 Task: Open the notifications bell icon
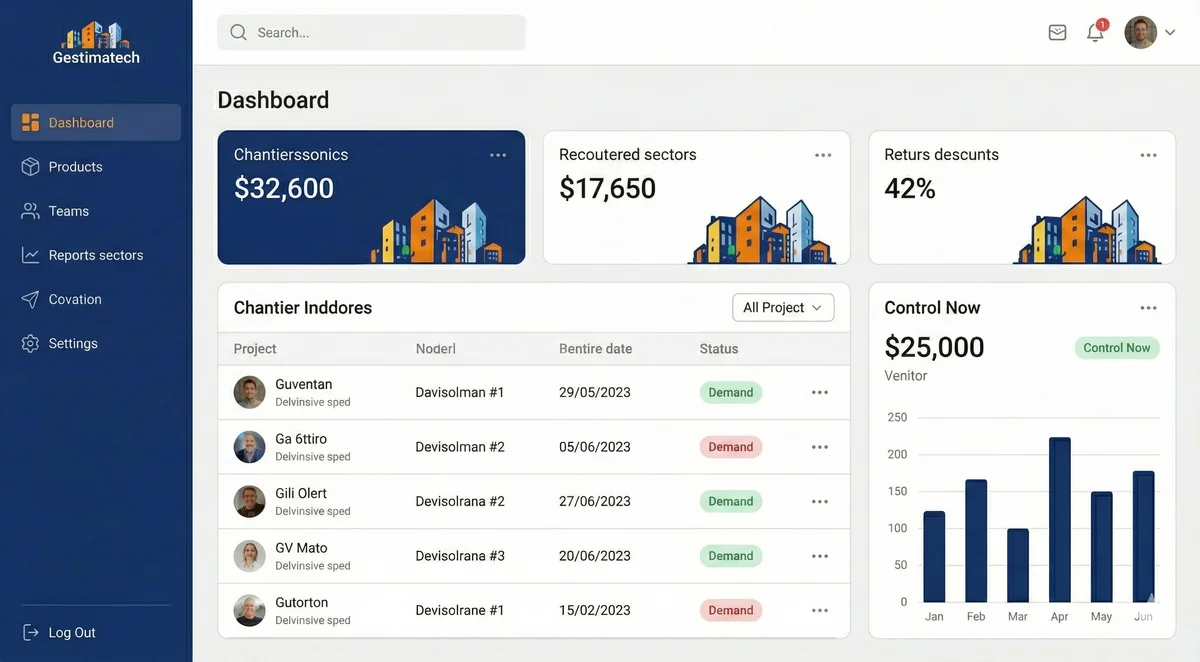click(1095, 33)
